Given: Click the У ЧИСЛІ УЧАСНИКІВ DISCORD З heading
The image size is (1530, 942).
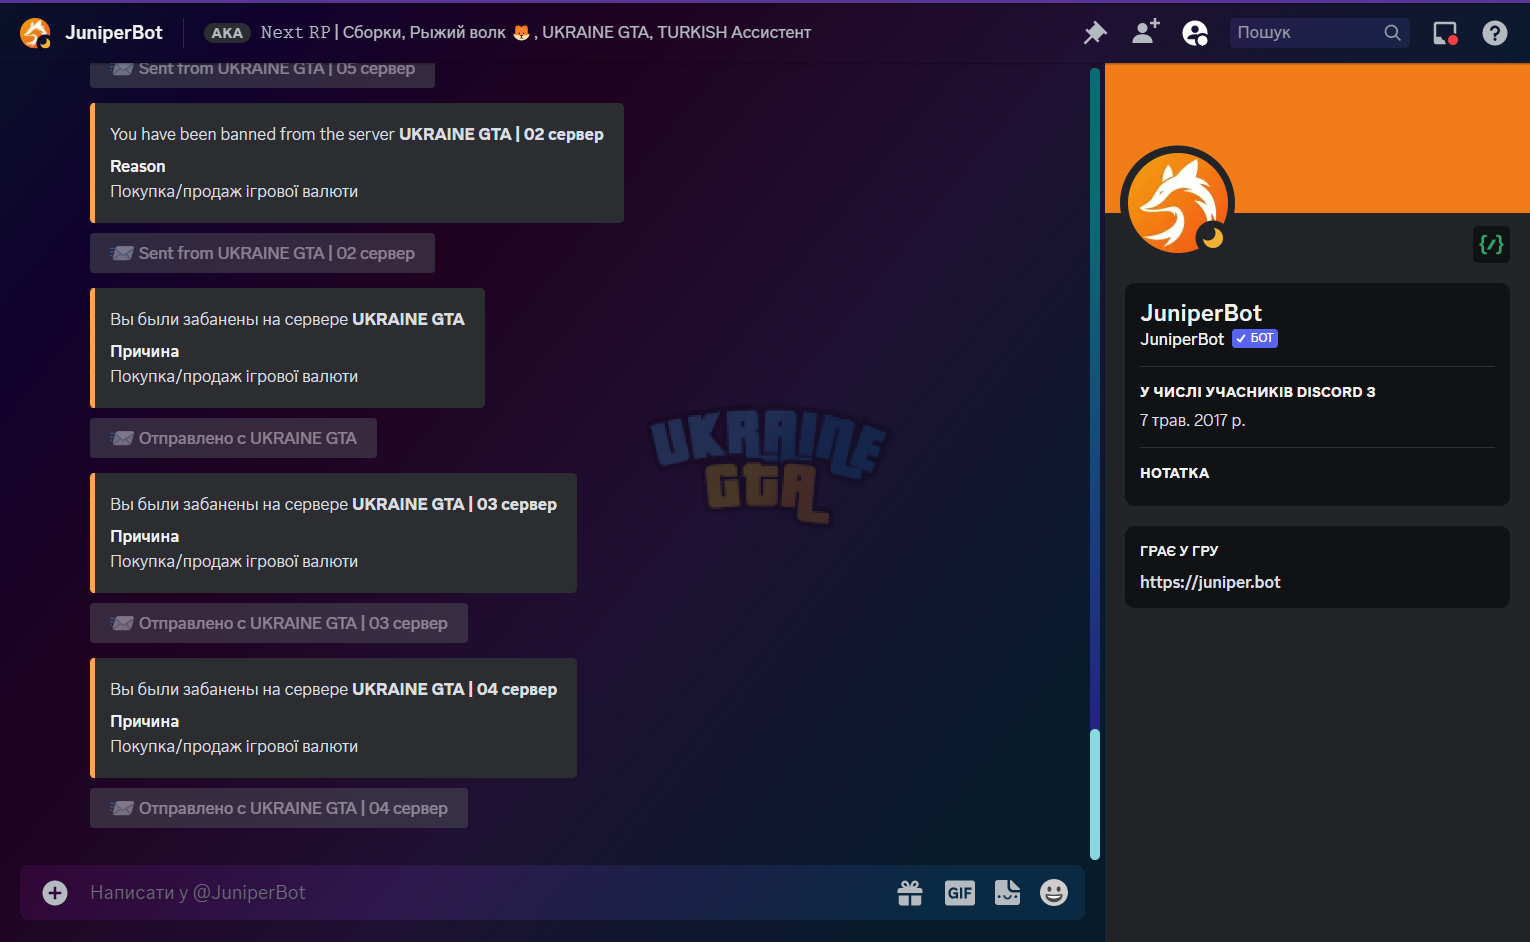Looking at the screenshot, I should pos(1257,392).
